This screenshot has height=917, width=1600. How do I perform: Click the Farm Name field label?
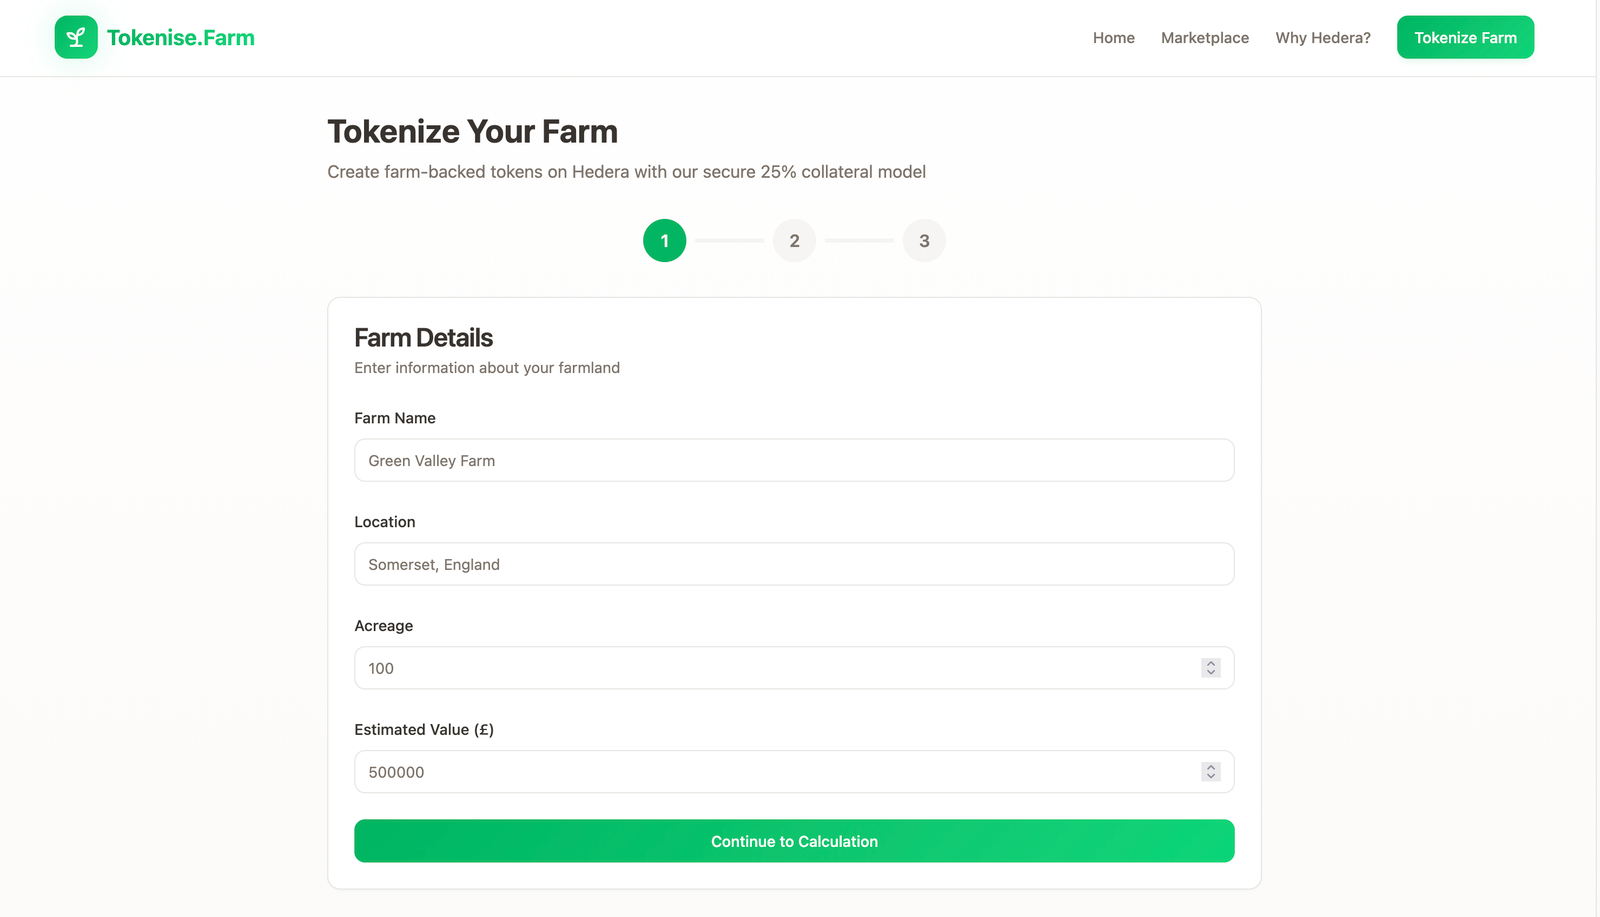coord(395,418)
